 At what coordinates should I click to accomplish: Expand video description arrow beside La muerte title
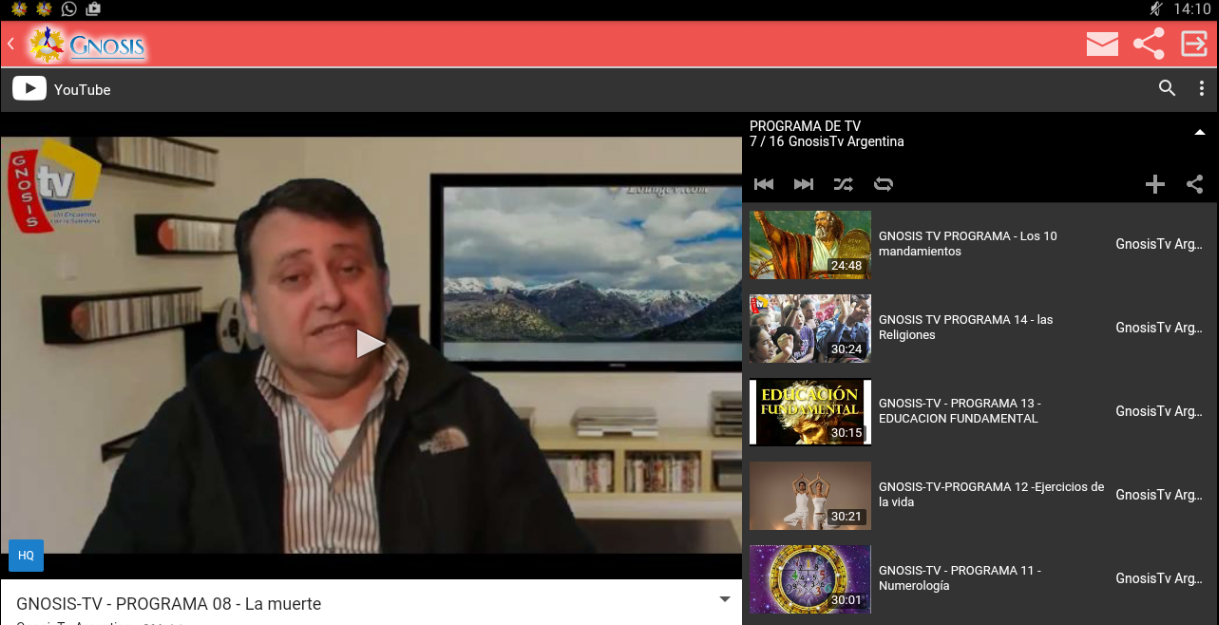[725, 599]
